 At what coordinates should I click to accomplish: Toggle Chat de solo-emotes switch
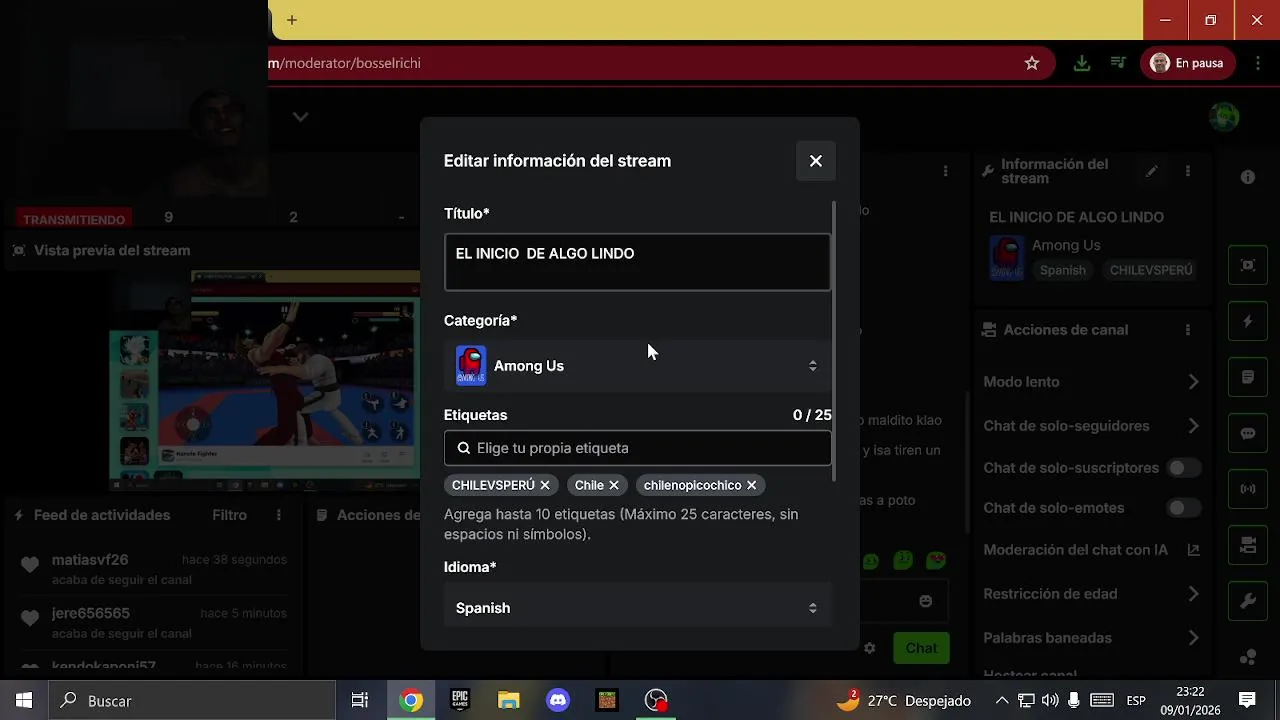[x=1184, y=508]
